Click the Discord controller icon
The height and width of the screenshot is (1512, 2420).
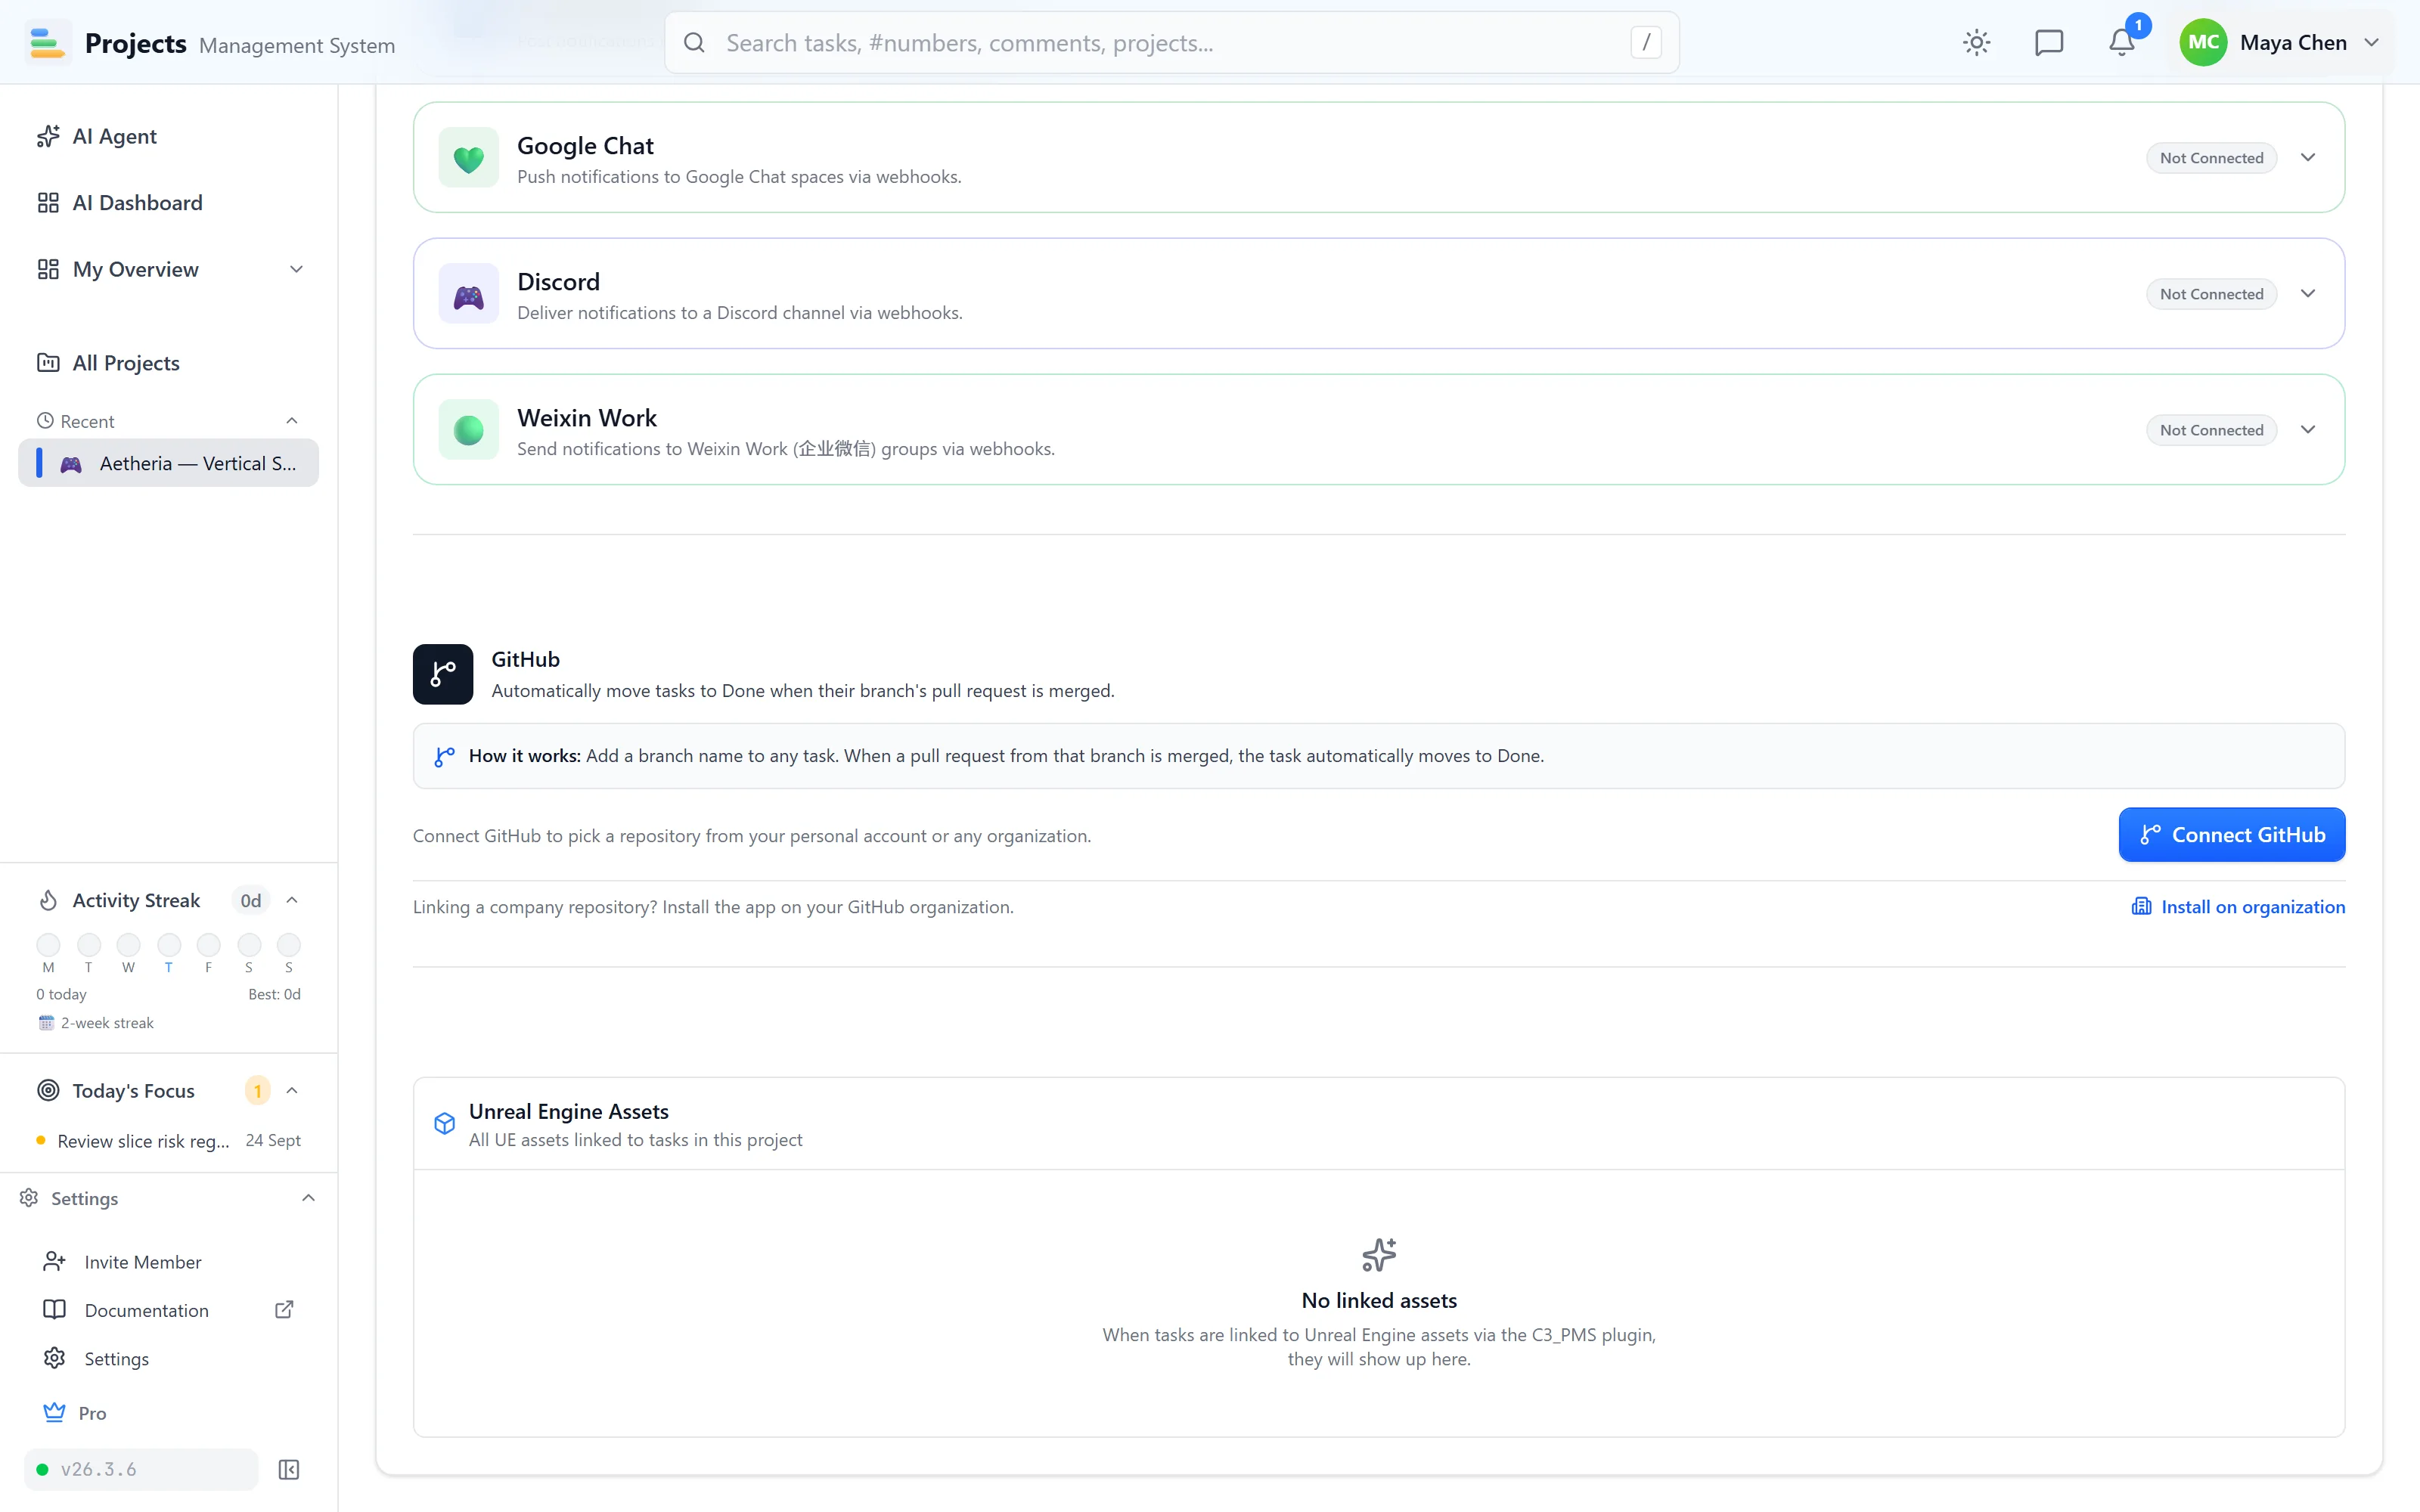(468, 294)
